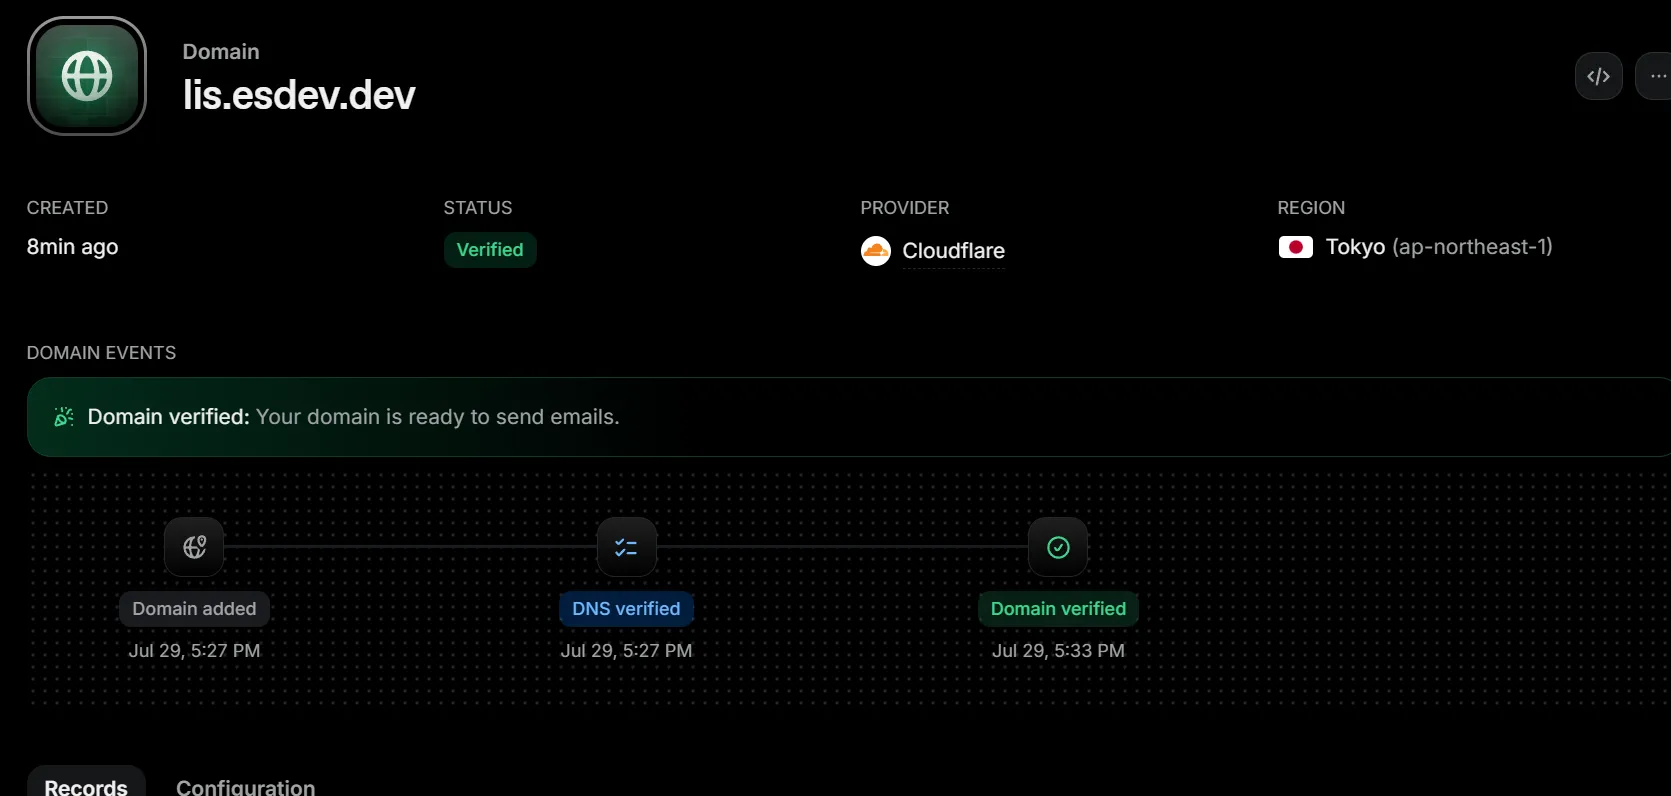
Task: Click the Verified status badge
Action: (490, 250)
